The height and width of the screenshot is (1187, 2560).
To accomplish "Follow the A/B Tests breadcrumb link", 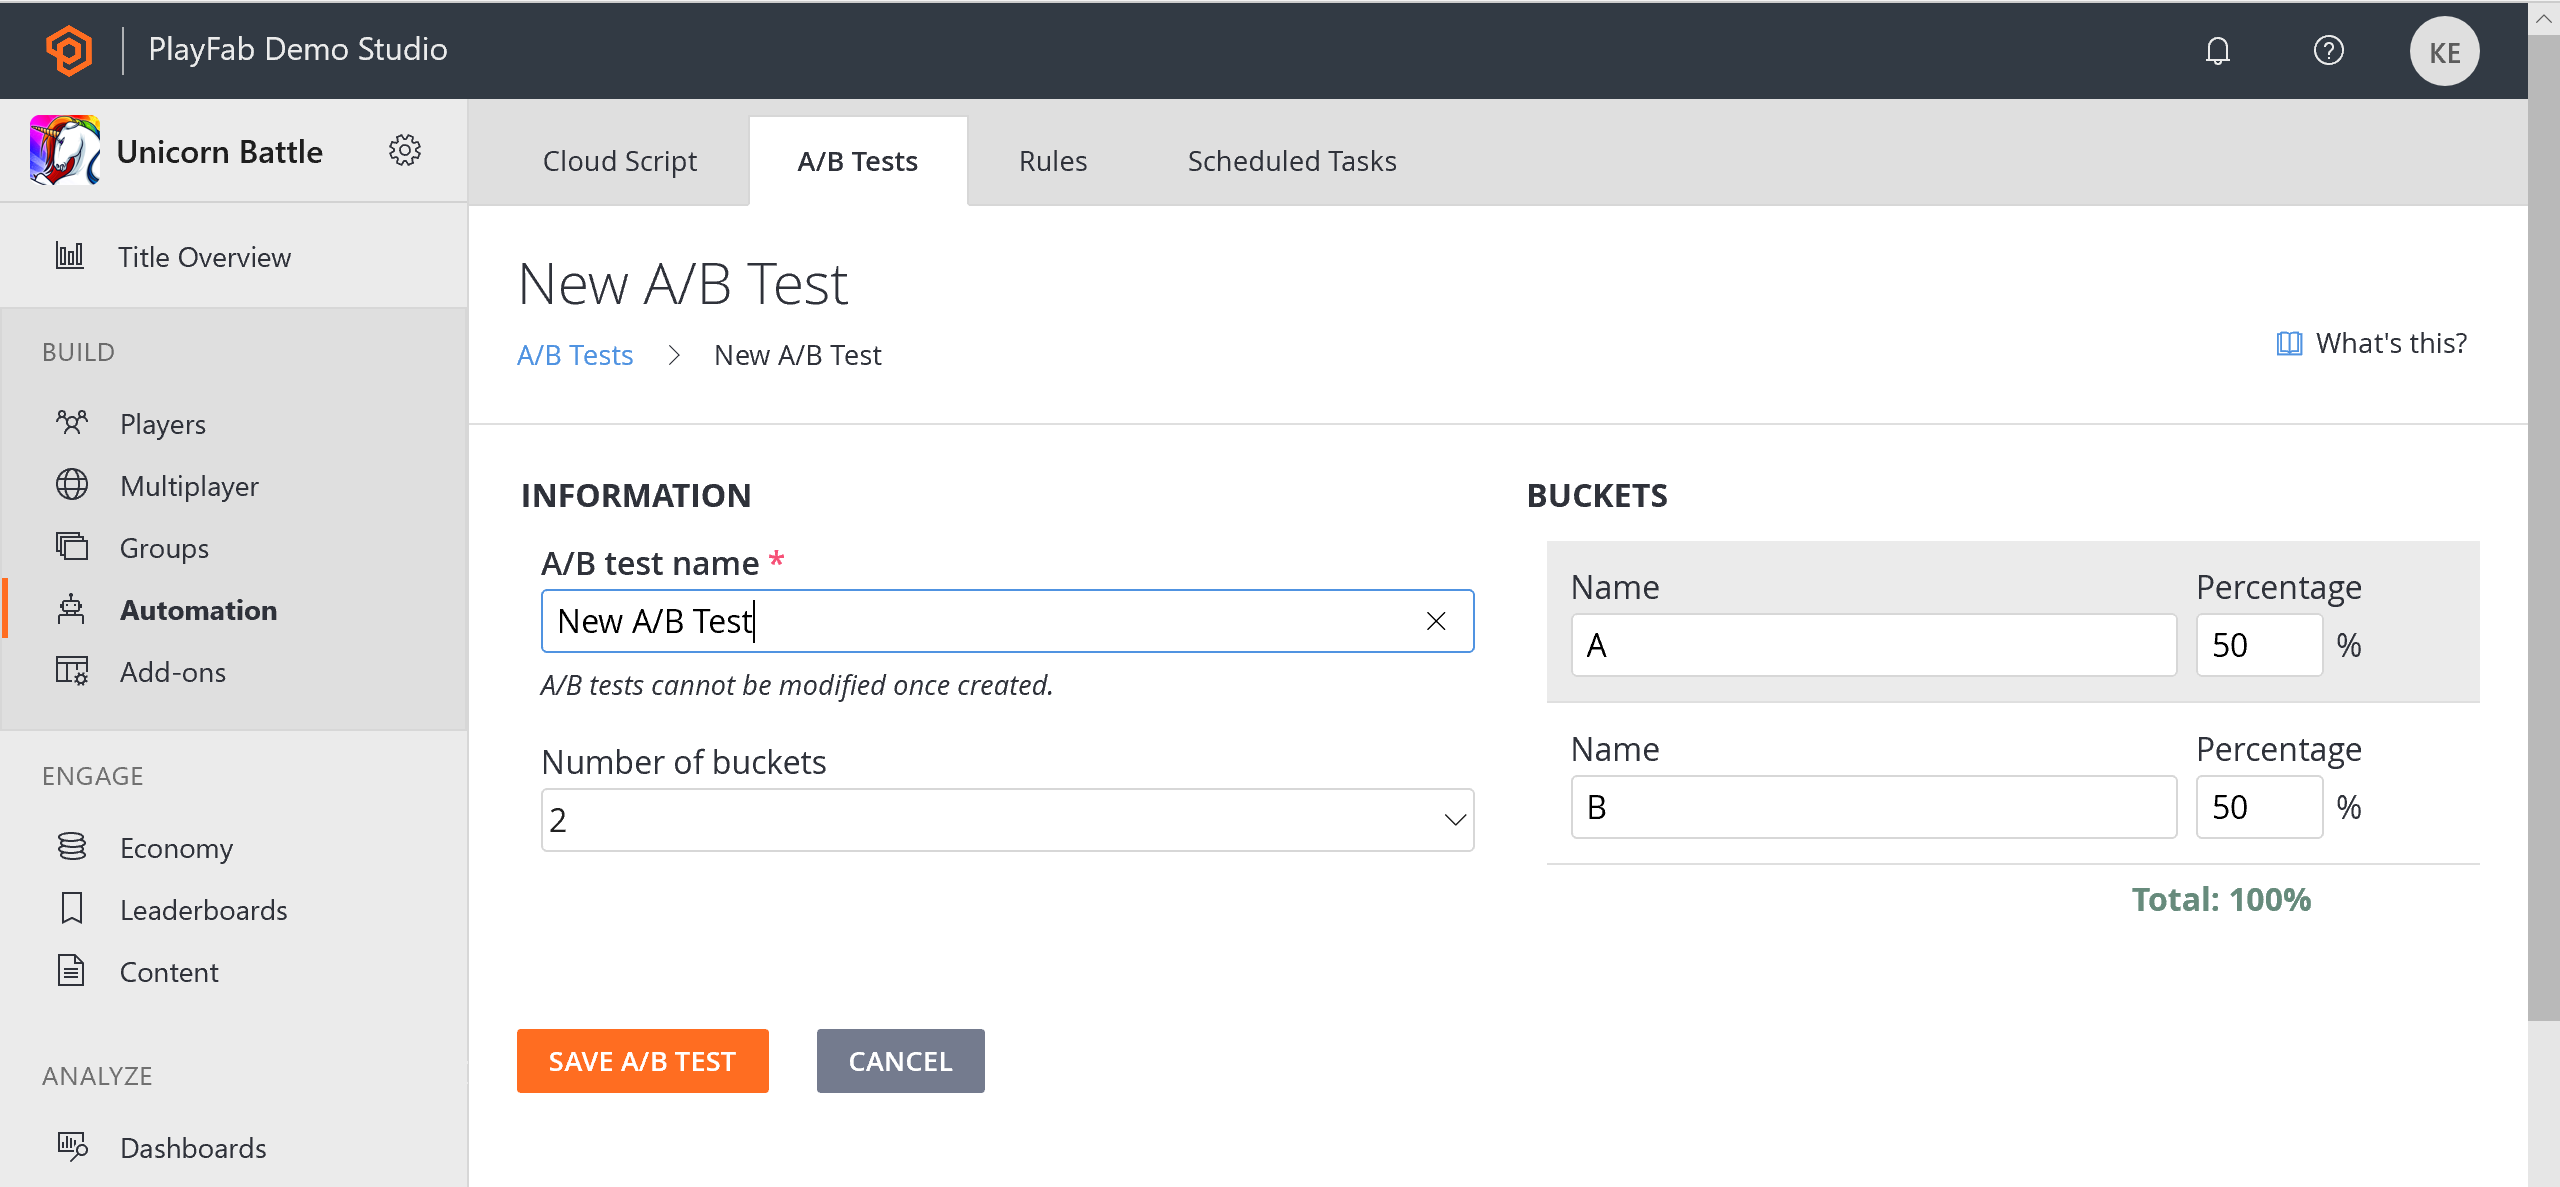I will pos(574,355).
